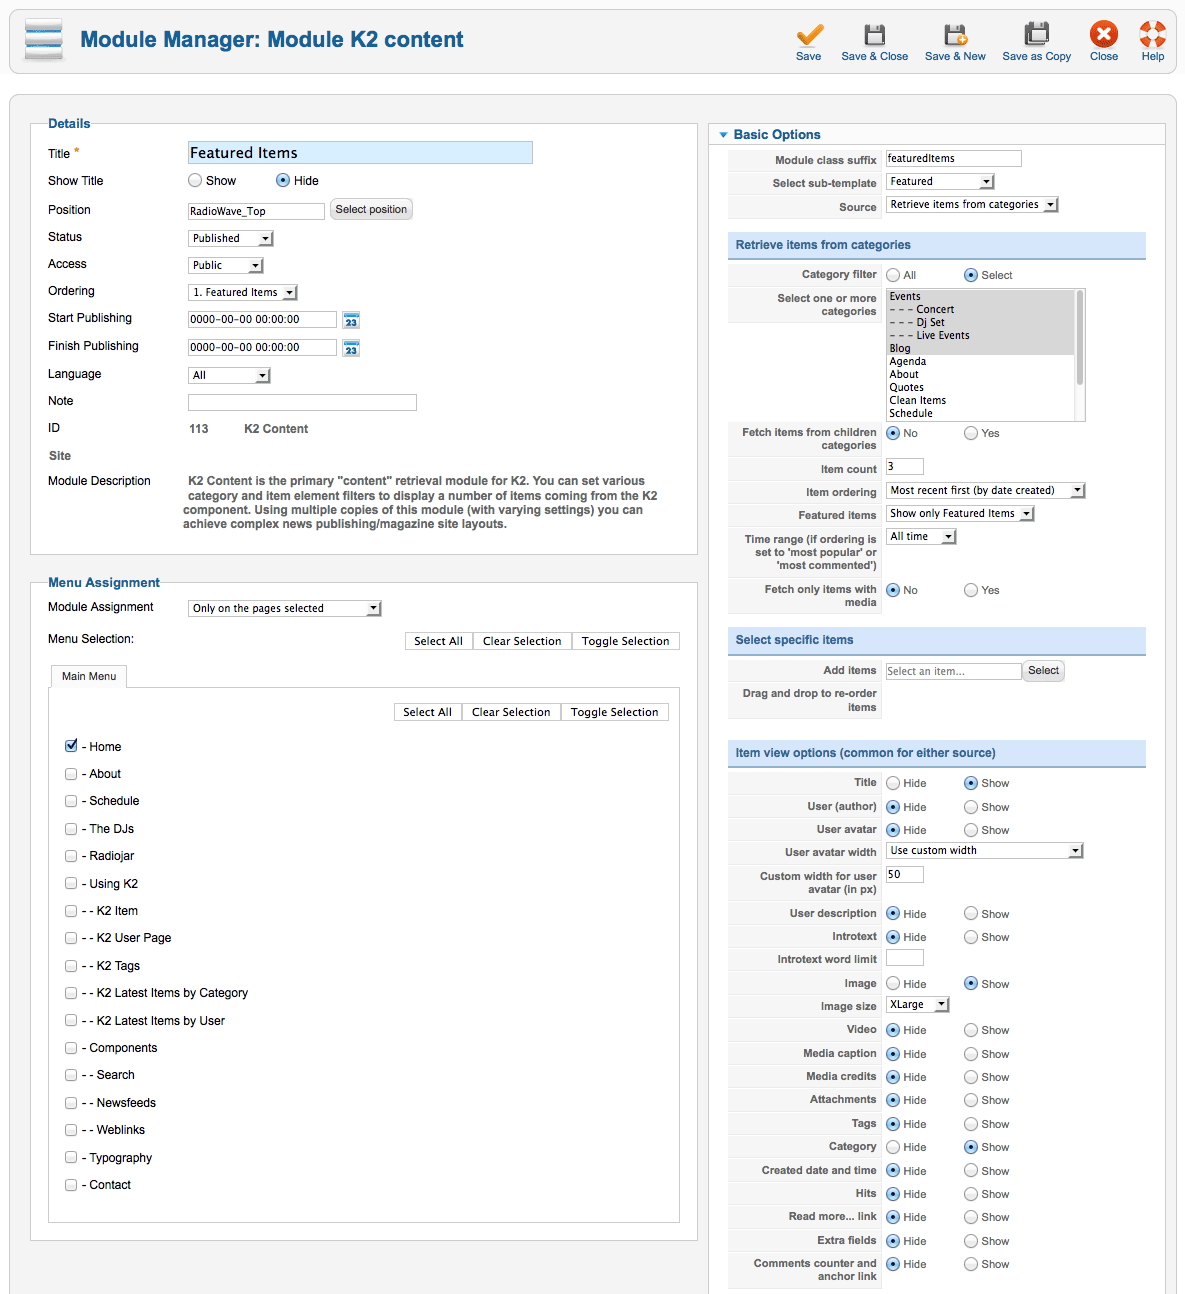Check the Home menu item checkbox

(x=71, y=746)
